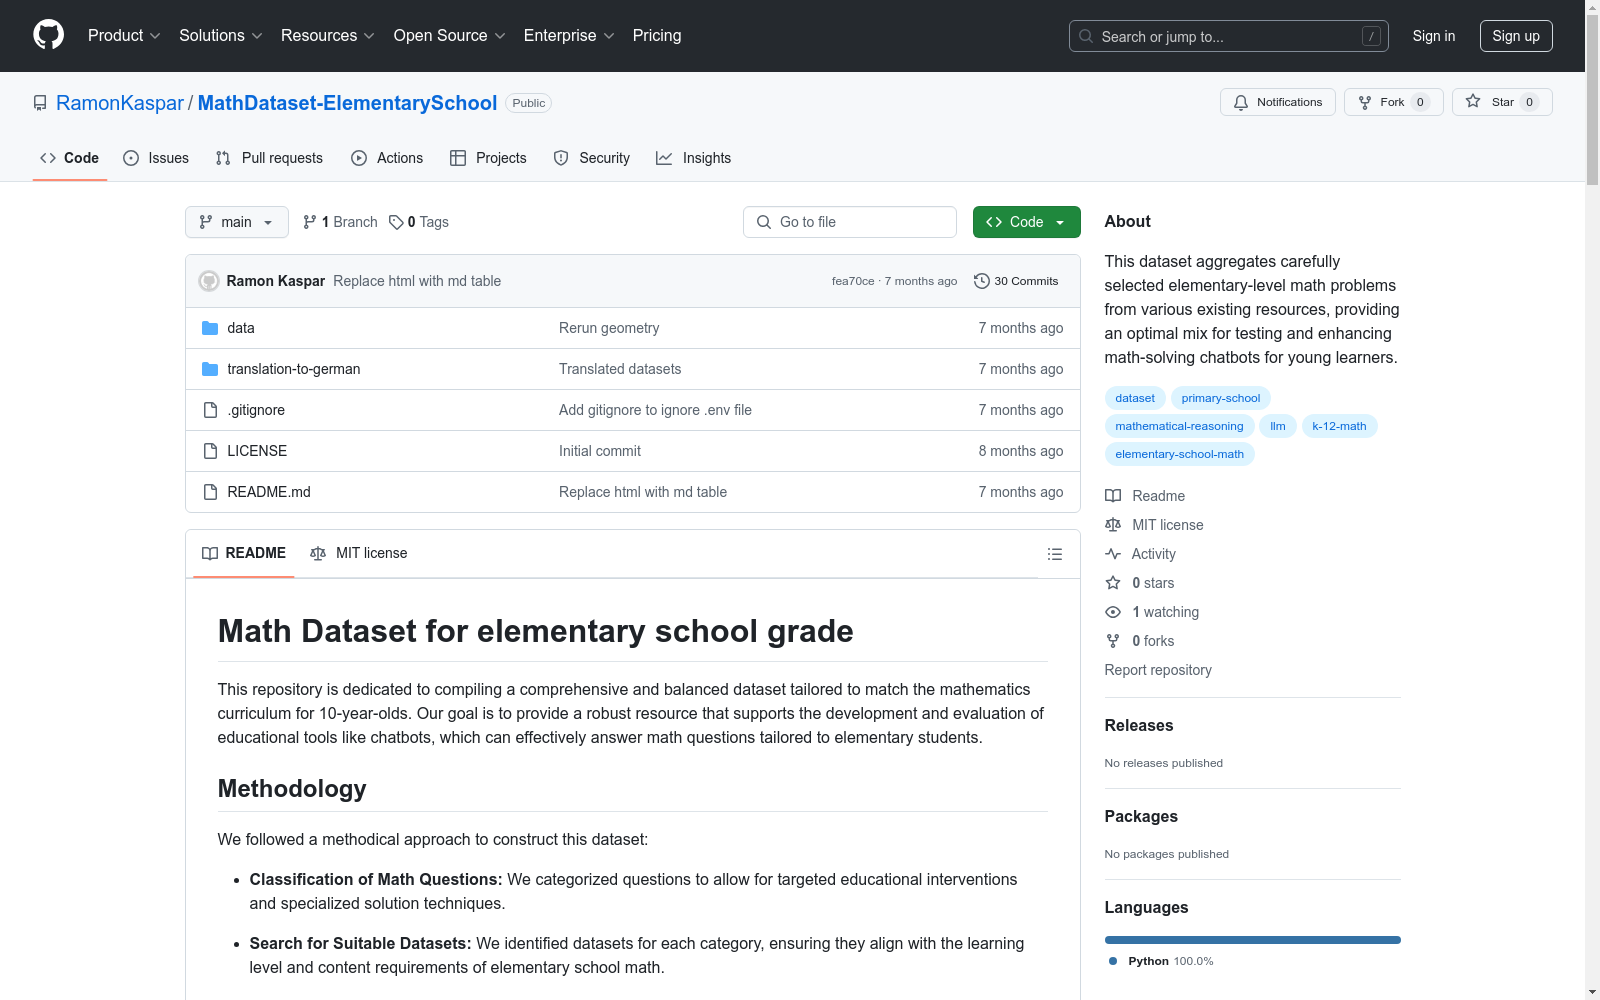Switch to the README tab
This screenshot has height=1000, width=1600.
[x=244, y=553]
